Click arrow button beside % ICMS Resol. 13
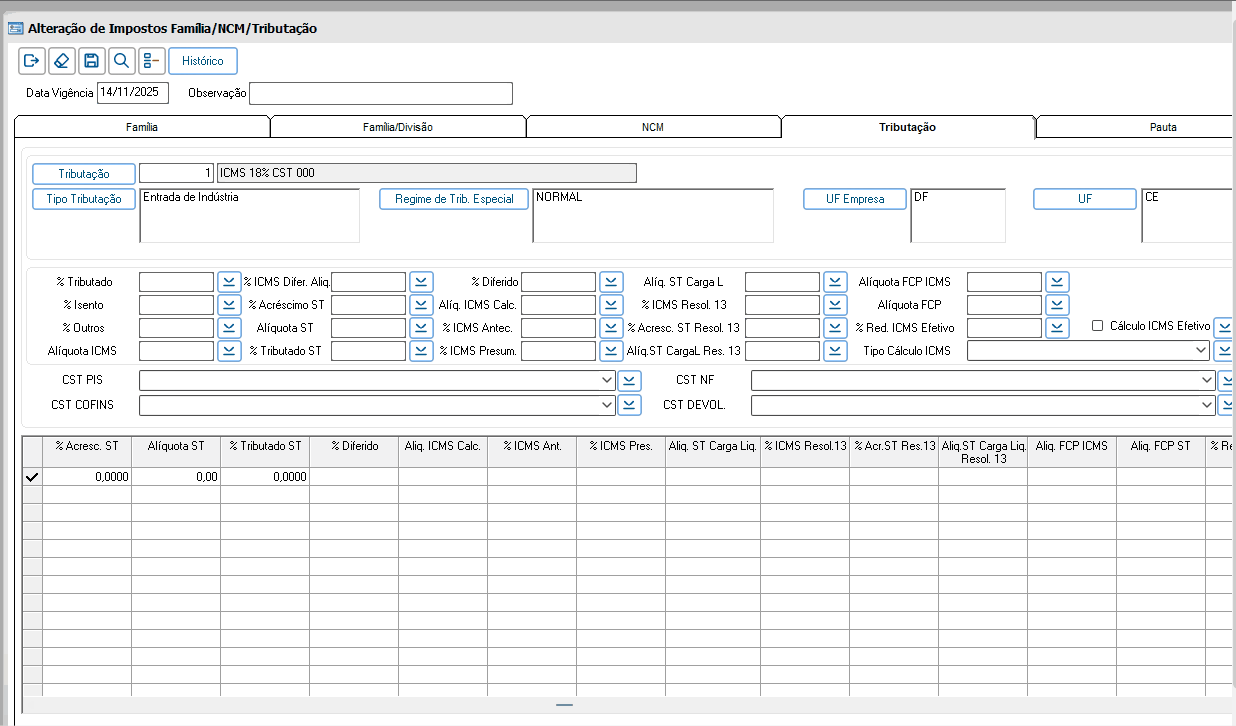 click(835, 305)
